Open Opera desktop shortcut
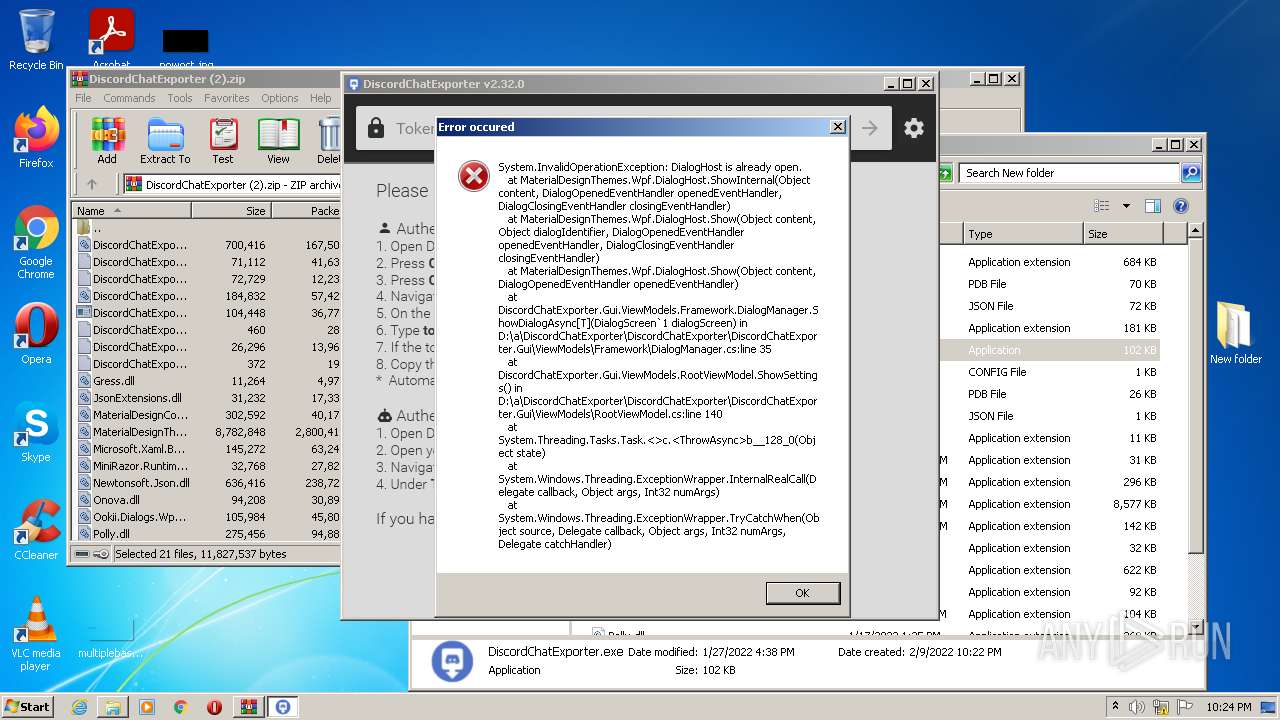Viewport: 1280px width, 720px height. coord(36,334)
